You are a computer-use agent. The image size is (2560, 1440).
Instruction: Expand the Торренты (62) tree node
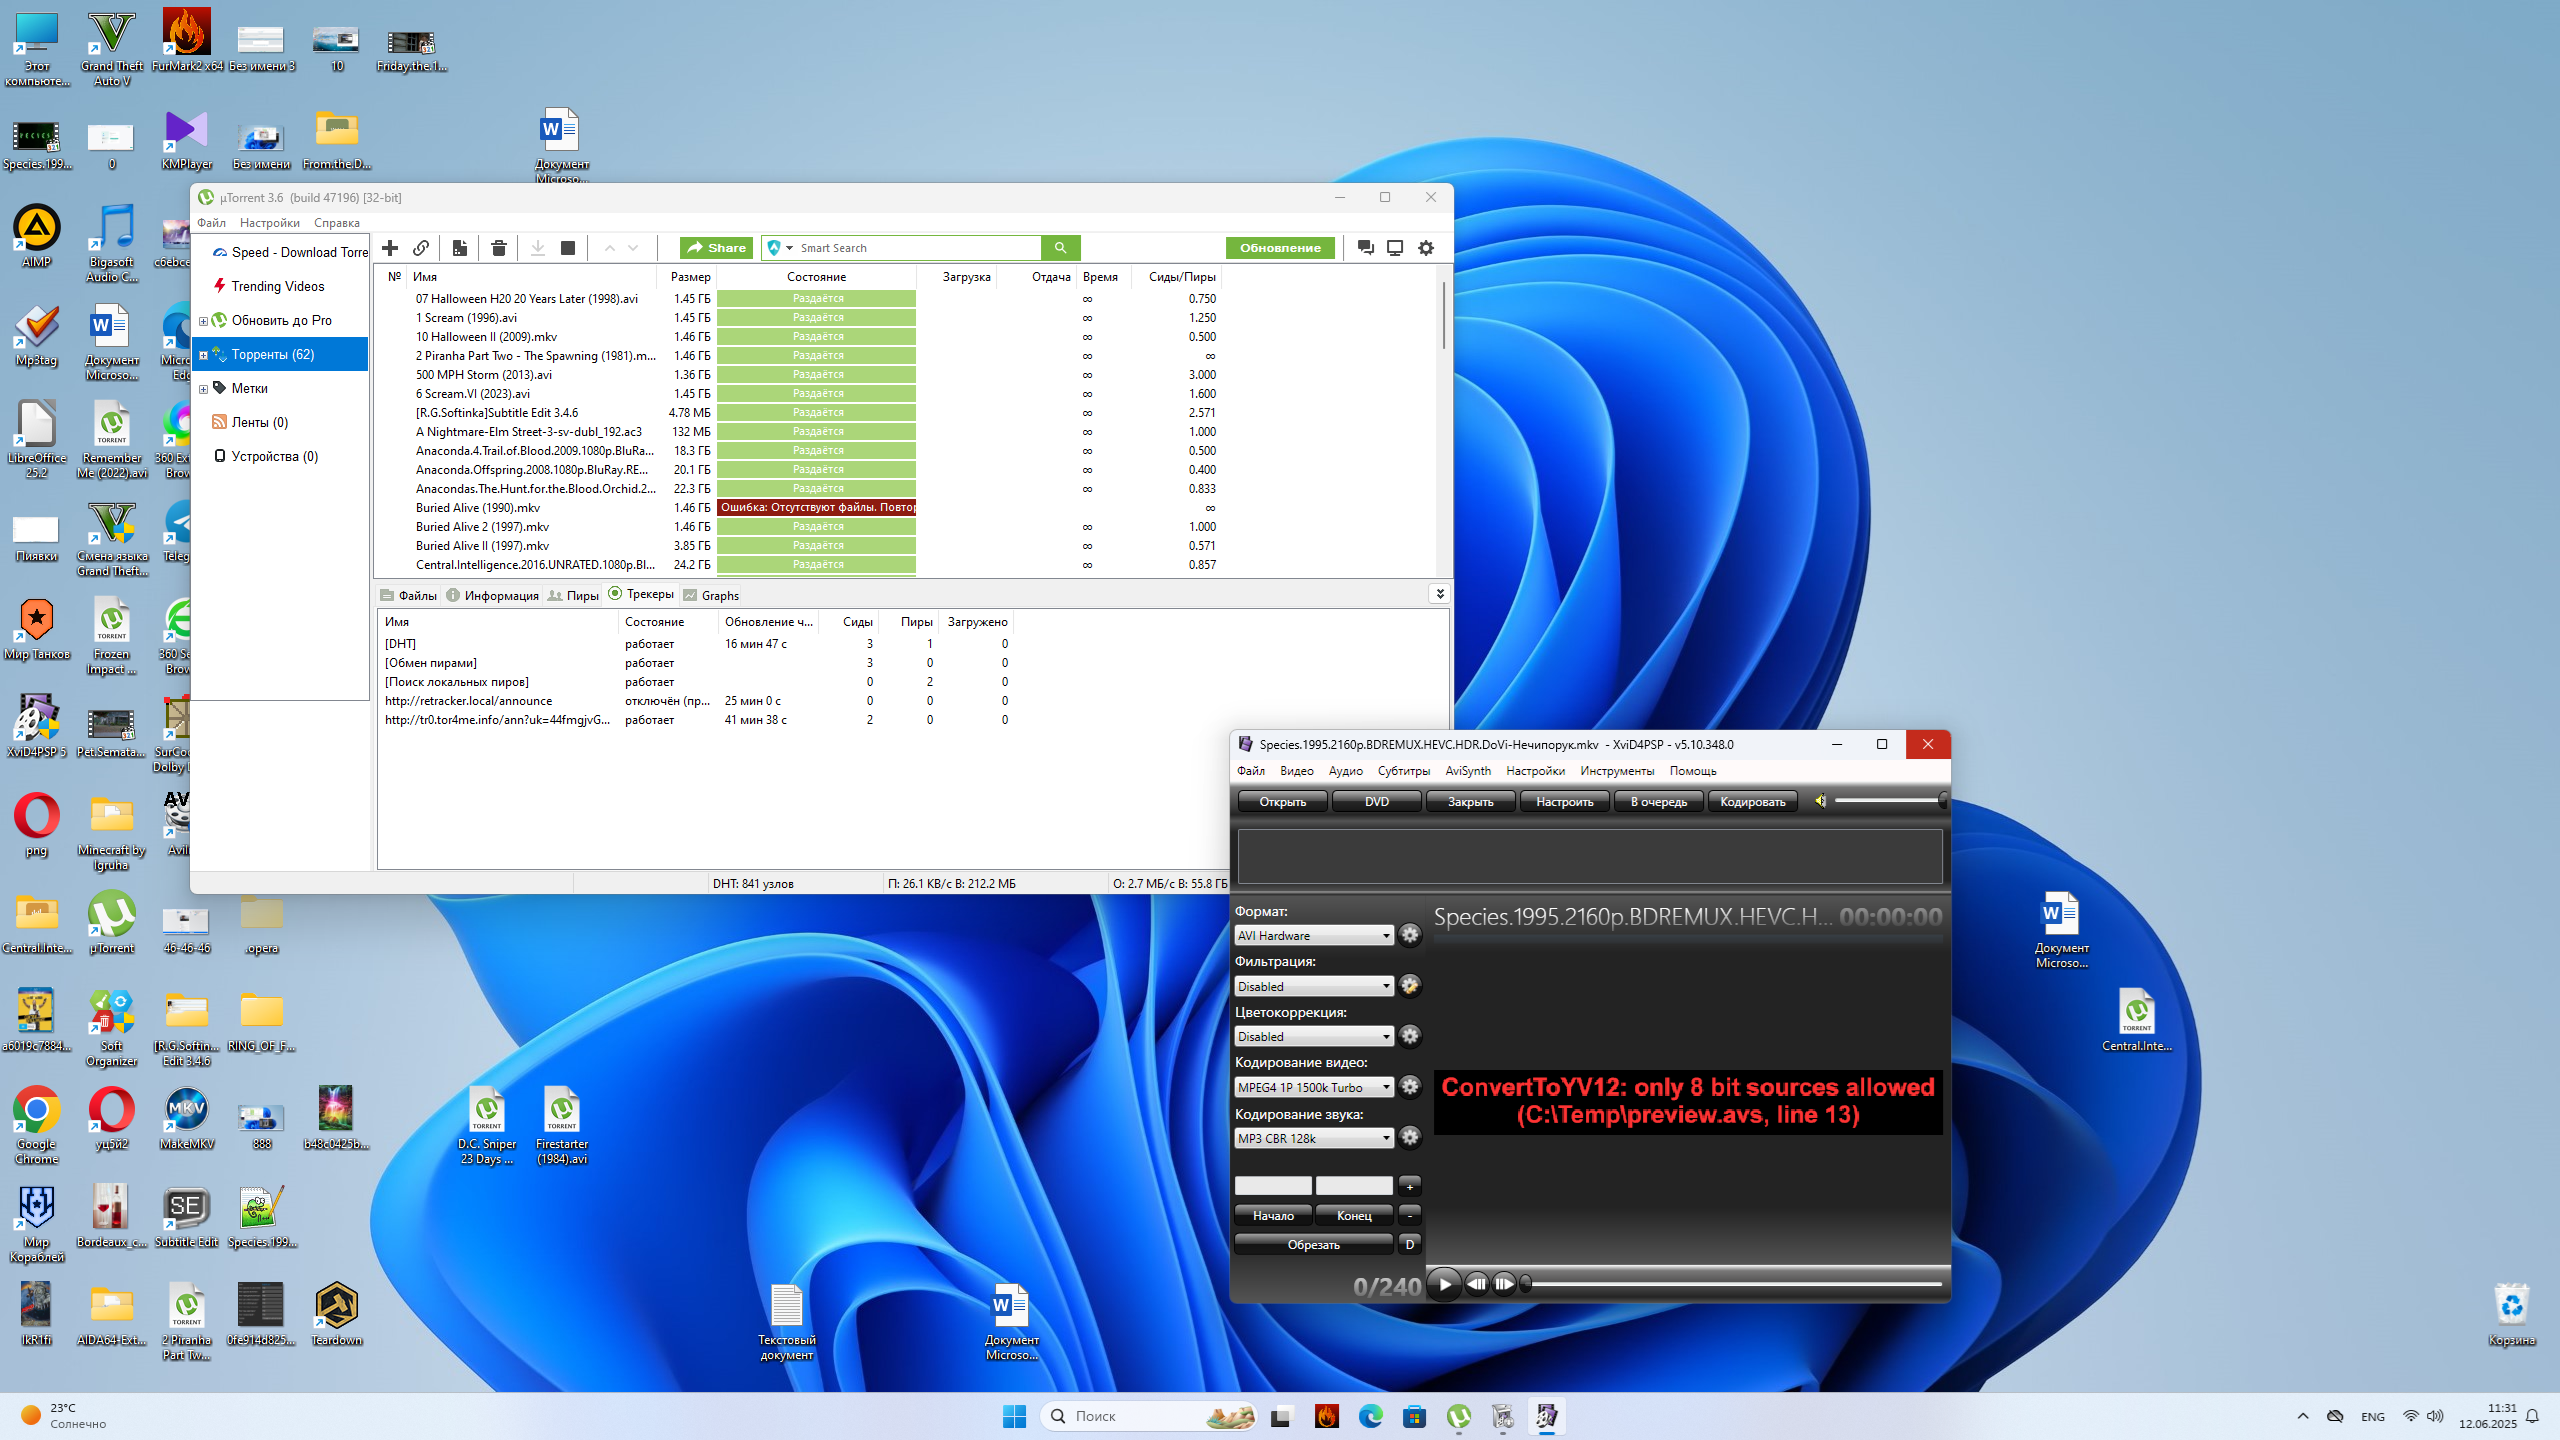tap(203, 355)
